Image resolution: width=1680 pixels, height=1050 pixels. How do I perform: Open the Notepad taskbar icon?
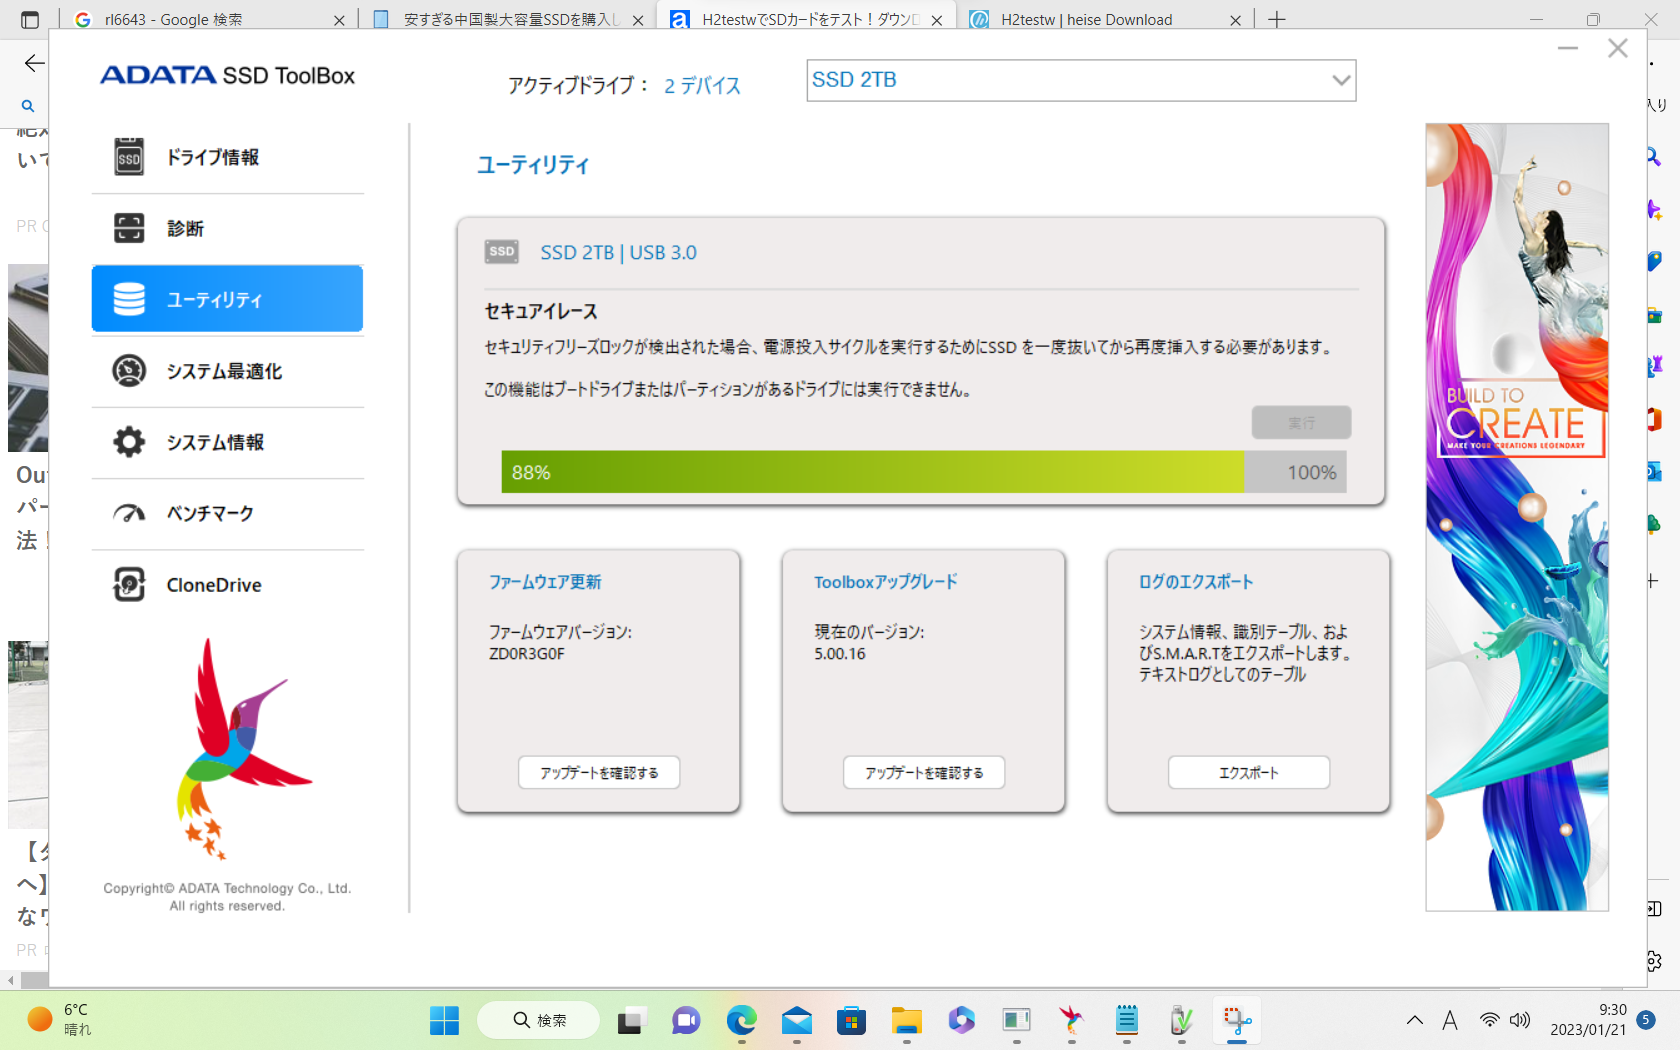(x=1127, y=1020)
